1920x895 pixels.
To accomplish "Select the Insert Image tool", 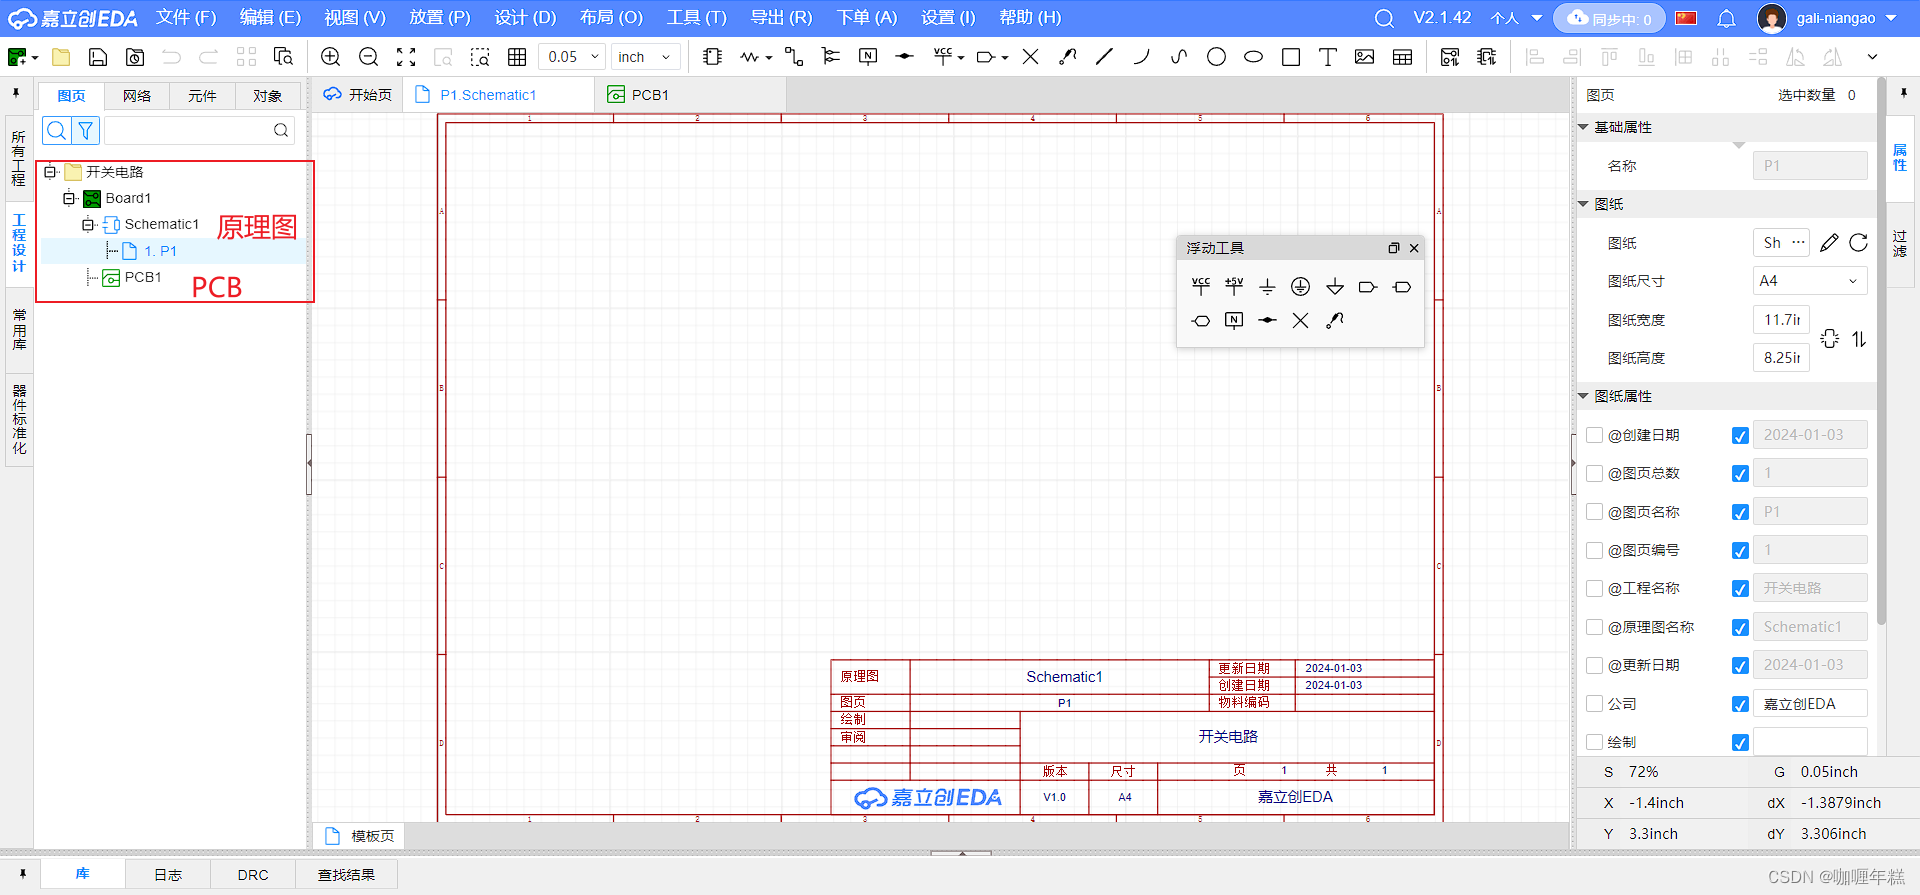I will pyautogui.click(x=1365, y=57).
